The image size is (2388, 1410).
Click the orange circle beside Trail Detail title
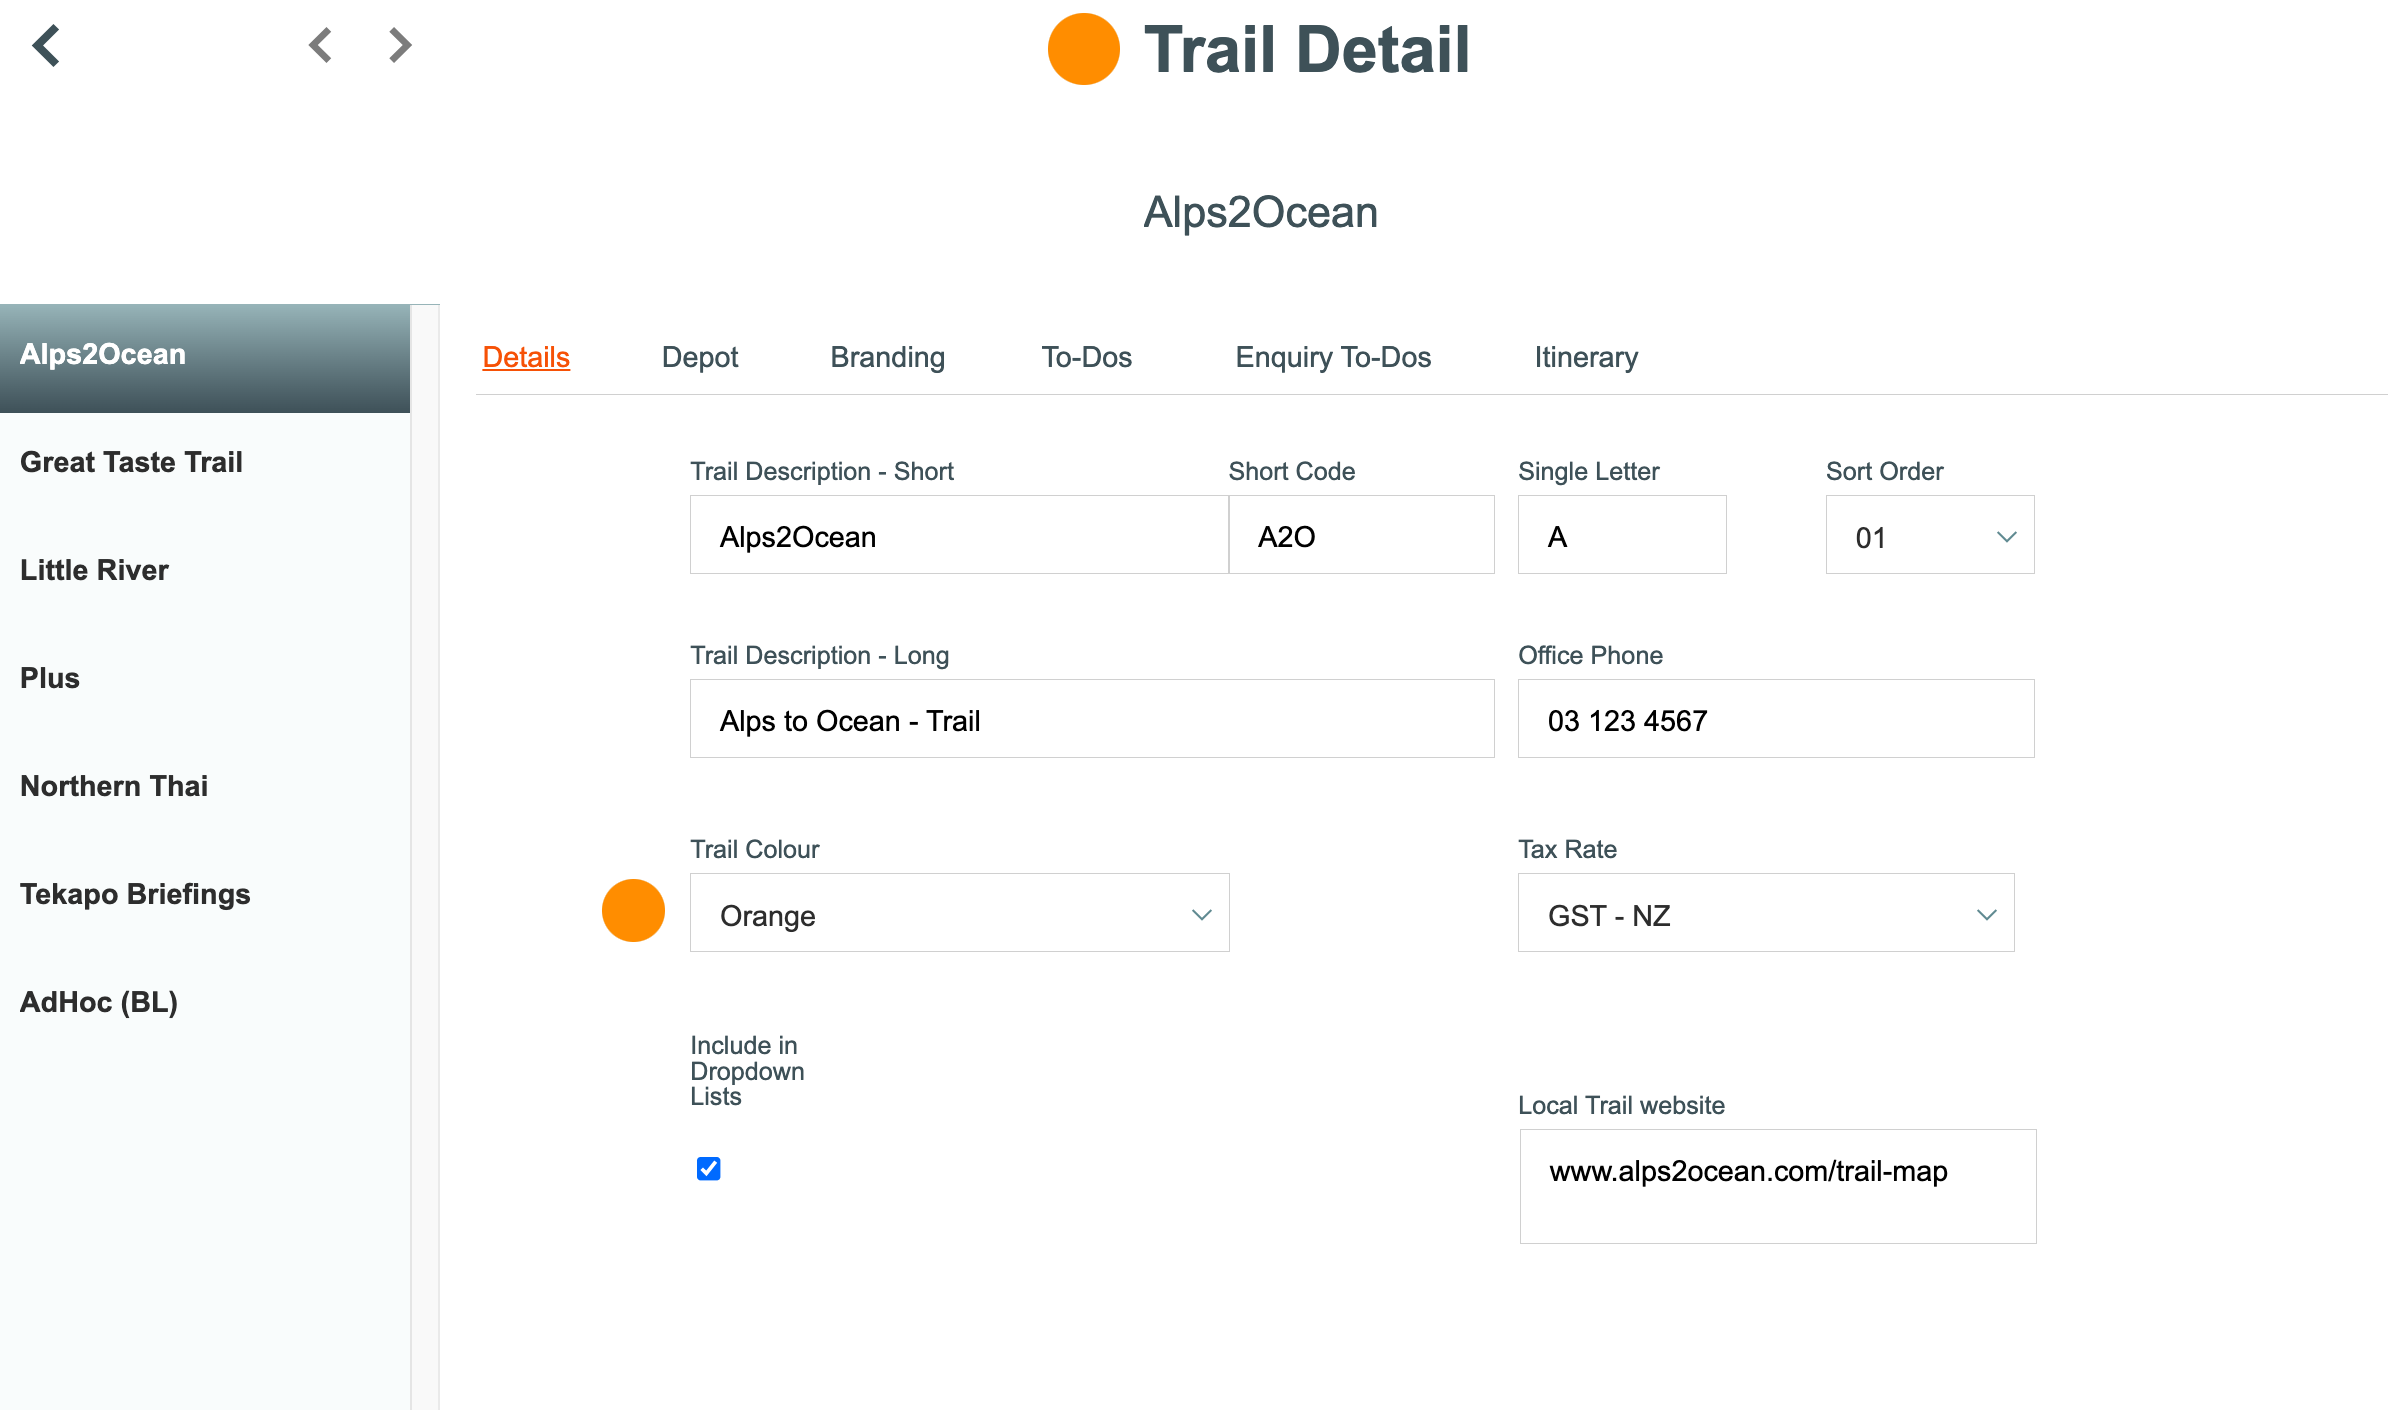pyautogui.click(x=1083, y=49)
